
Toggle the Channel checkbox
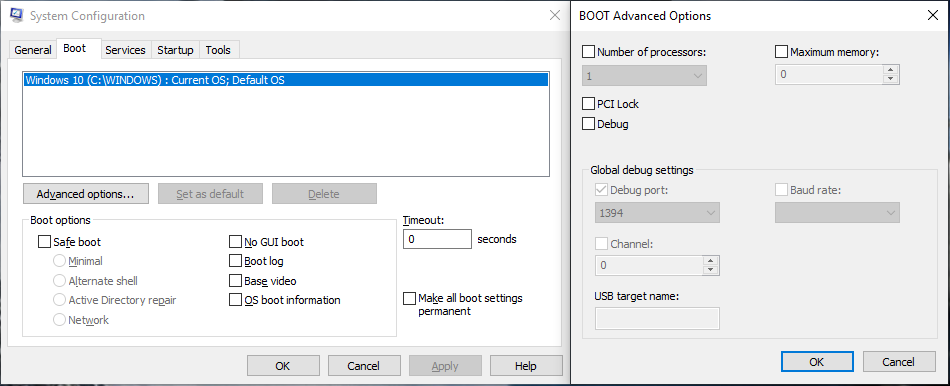(602, 244)
